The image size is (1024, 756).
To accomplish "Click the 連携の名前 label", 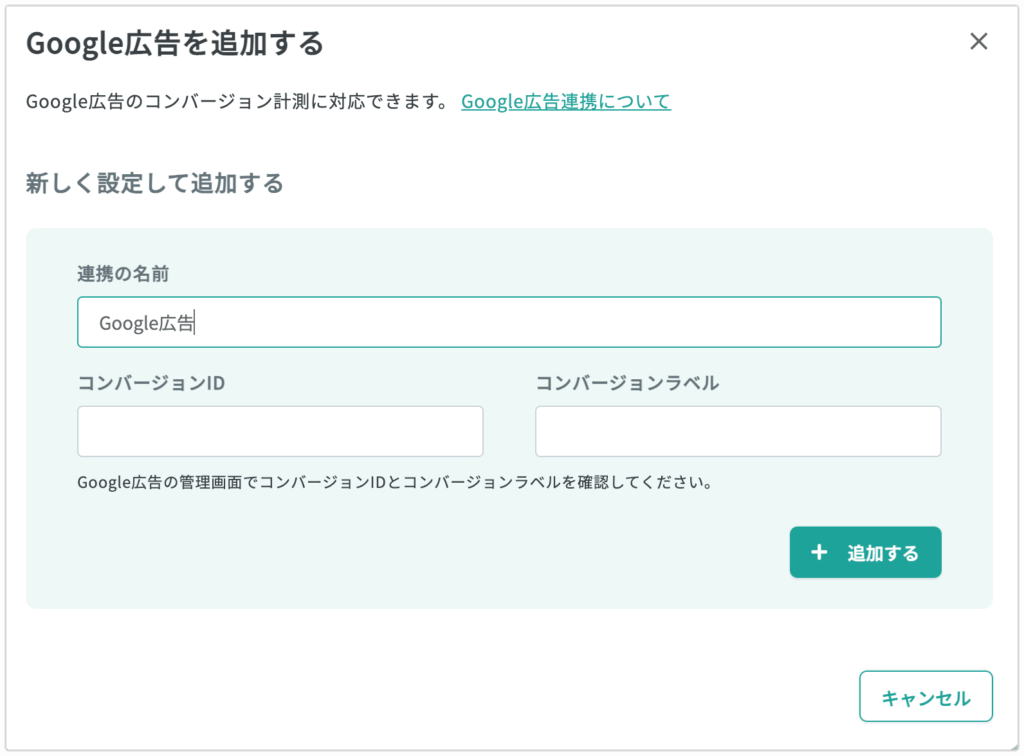I will (123, 274).
